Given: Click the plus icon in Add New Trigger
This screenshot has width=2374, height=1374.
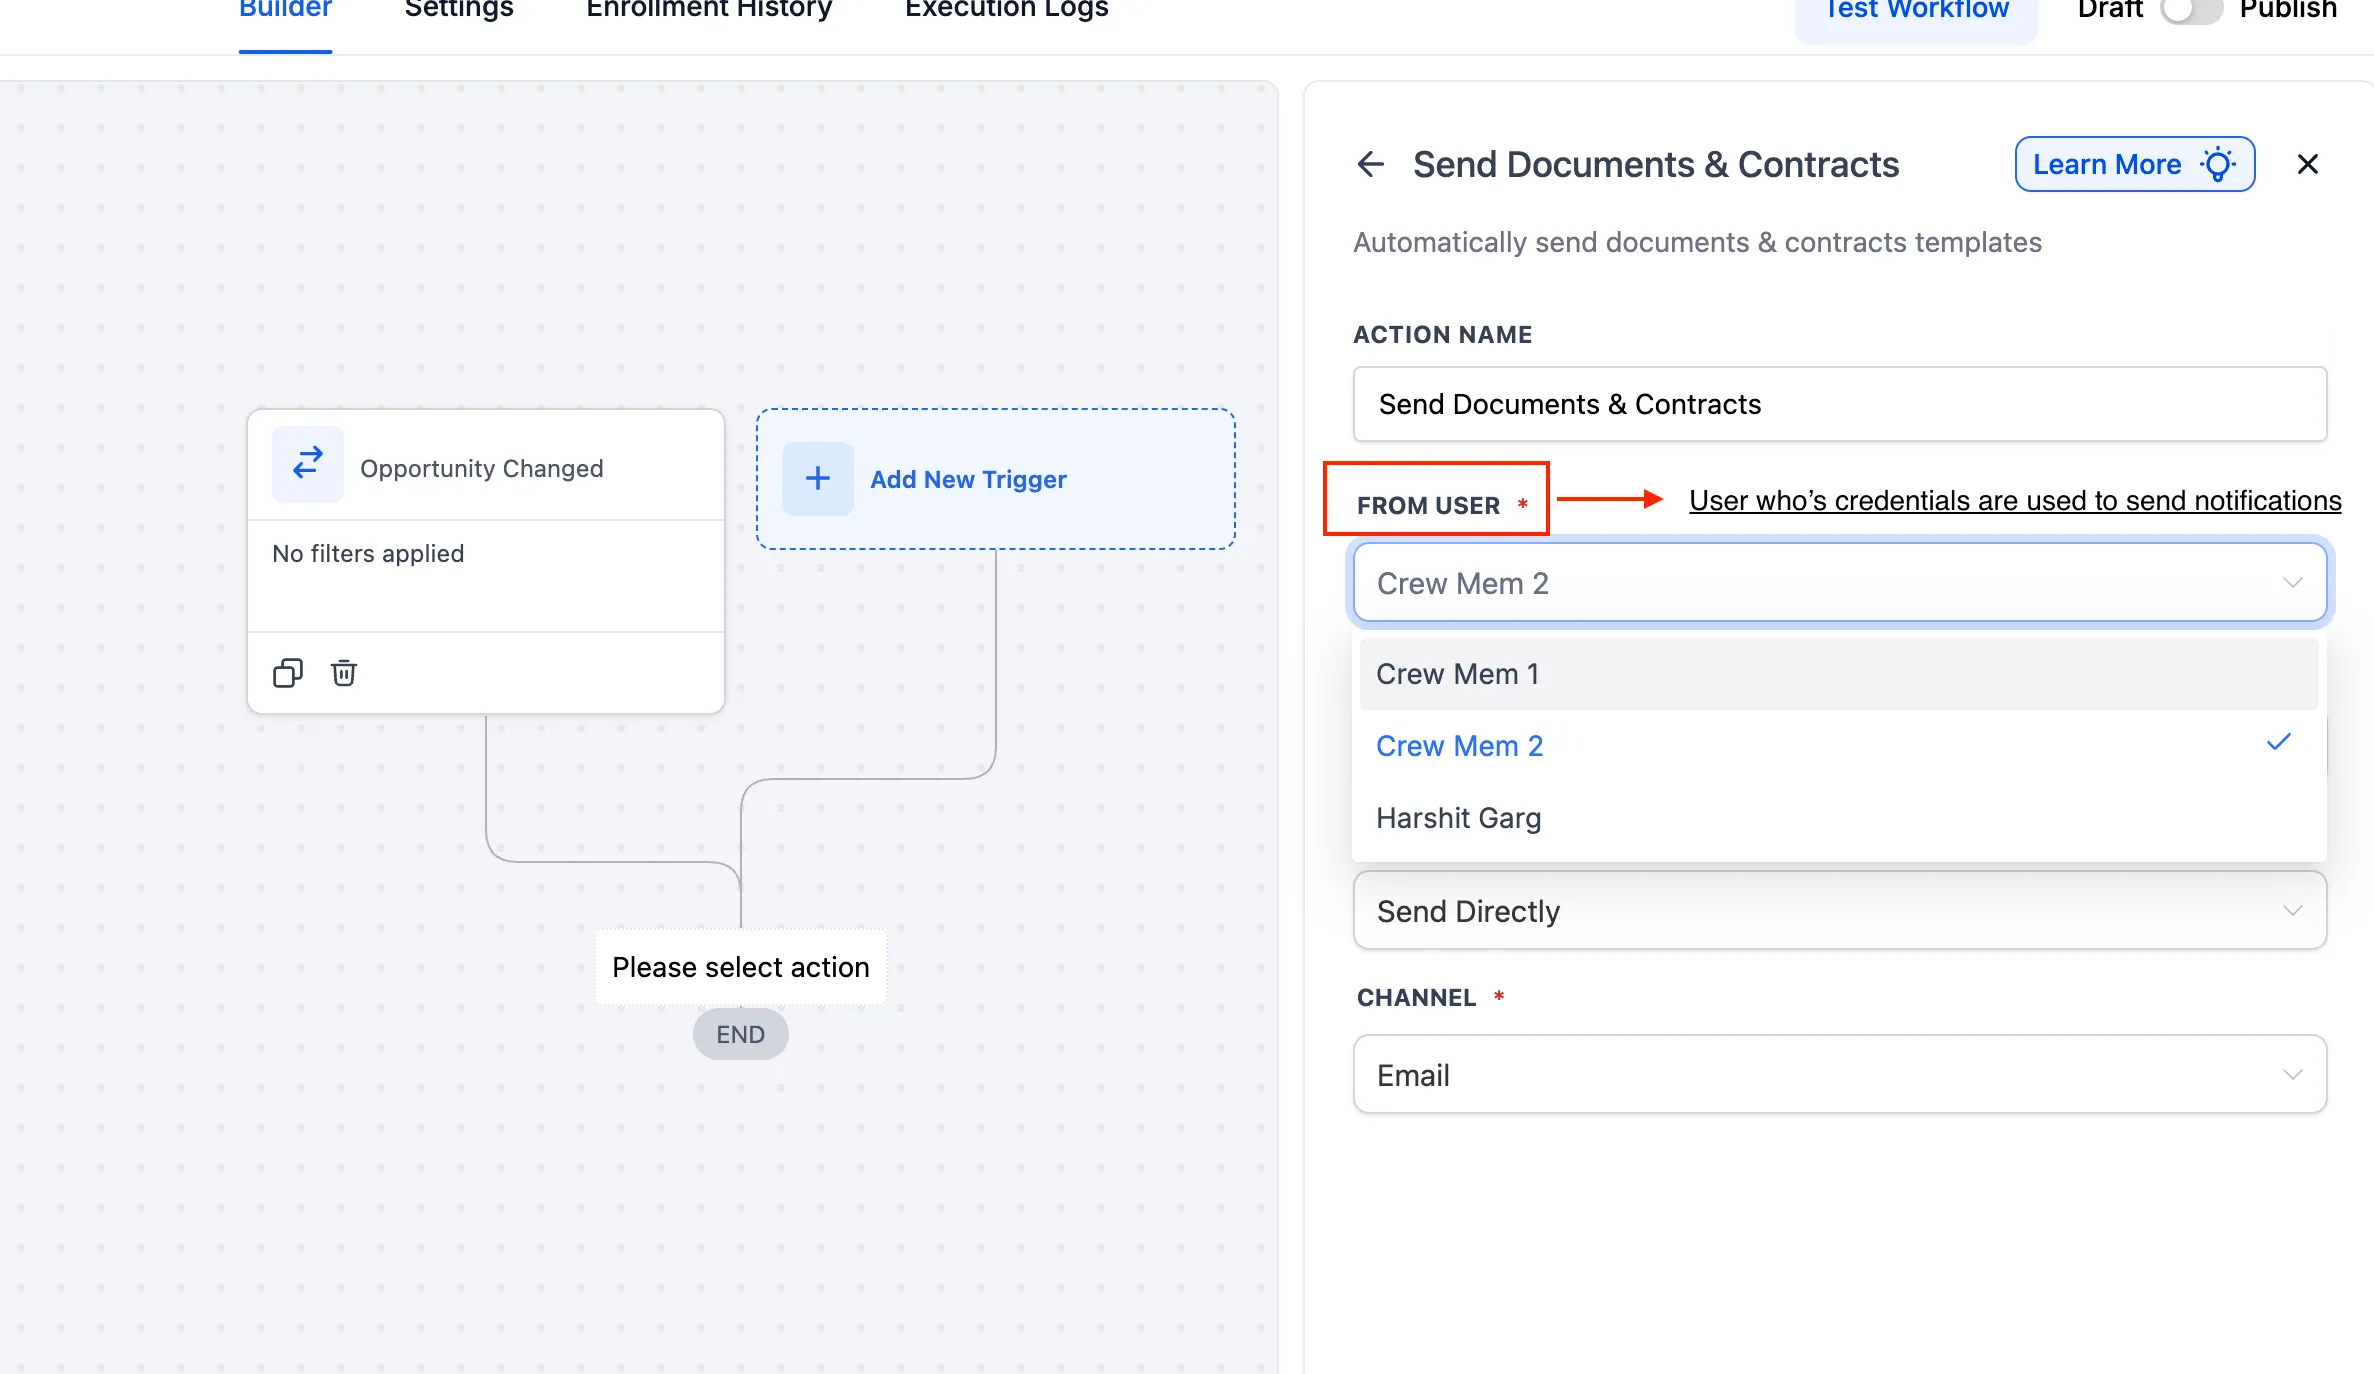Looking at the screenshot, I should click(x=817, y=479).
